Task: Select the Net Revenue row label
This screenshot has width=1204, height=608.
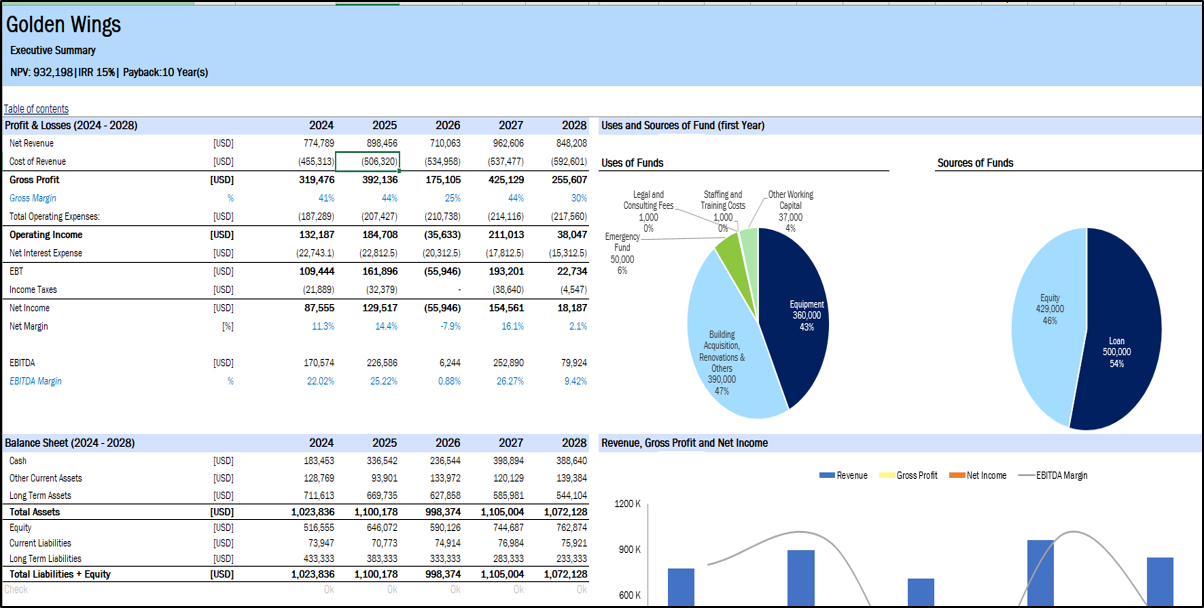Action: coord(30,144)
